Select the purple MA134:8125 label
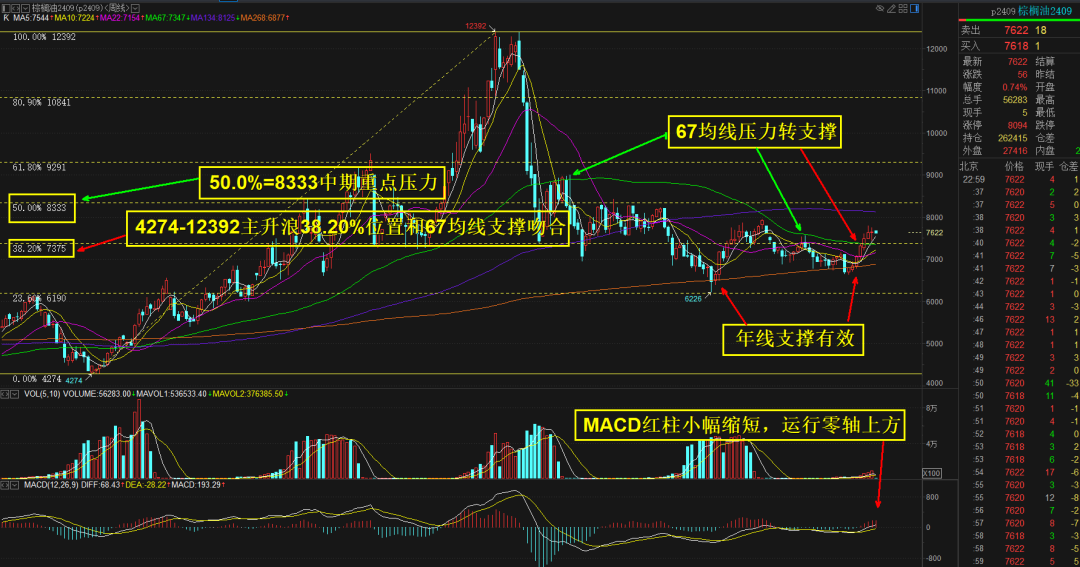This screenshot has width=1080, height=567. point(213,18)
